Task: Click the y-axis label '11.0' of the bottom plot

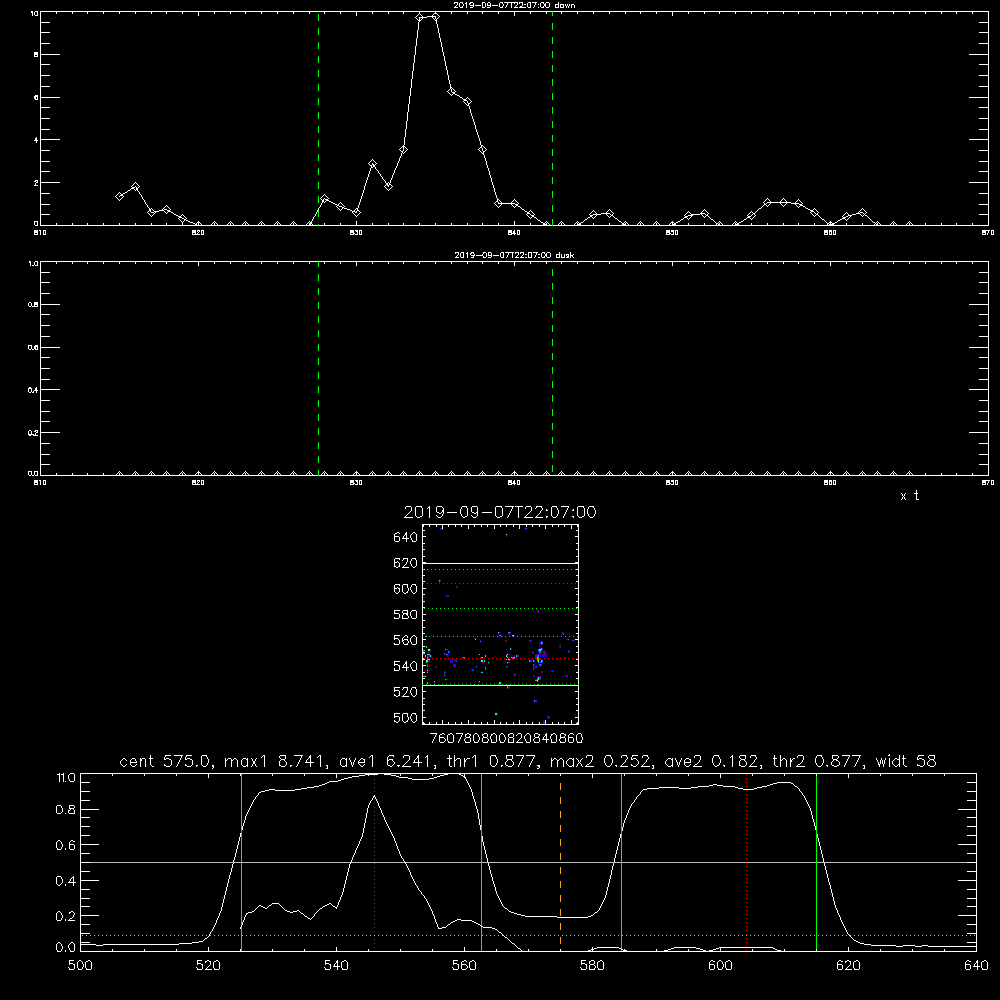Action: click(x=66, y=777)
